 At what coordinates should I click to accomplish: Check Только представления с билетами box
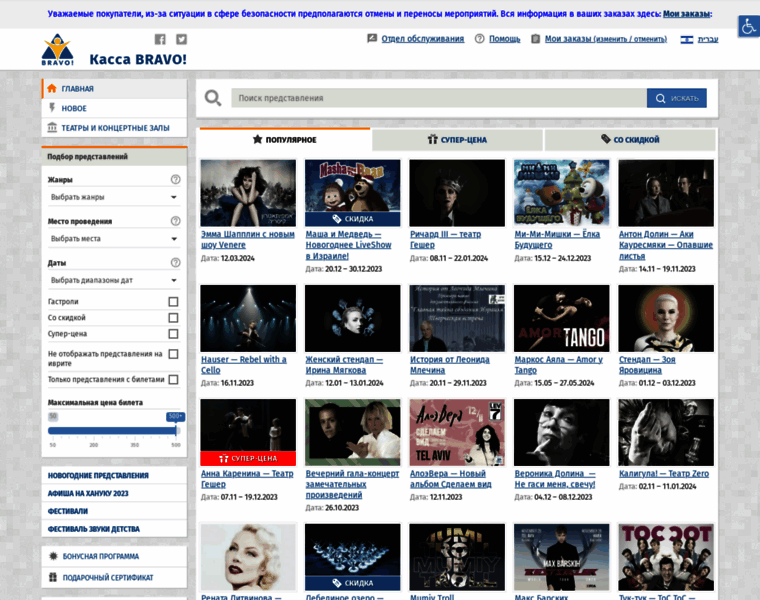173,379
